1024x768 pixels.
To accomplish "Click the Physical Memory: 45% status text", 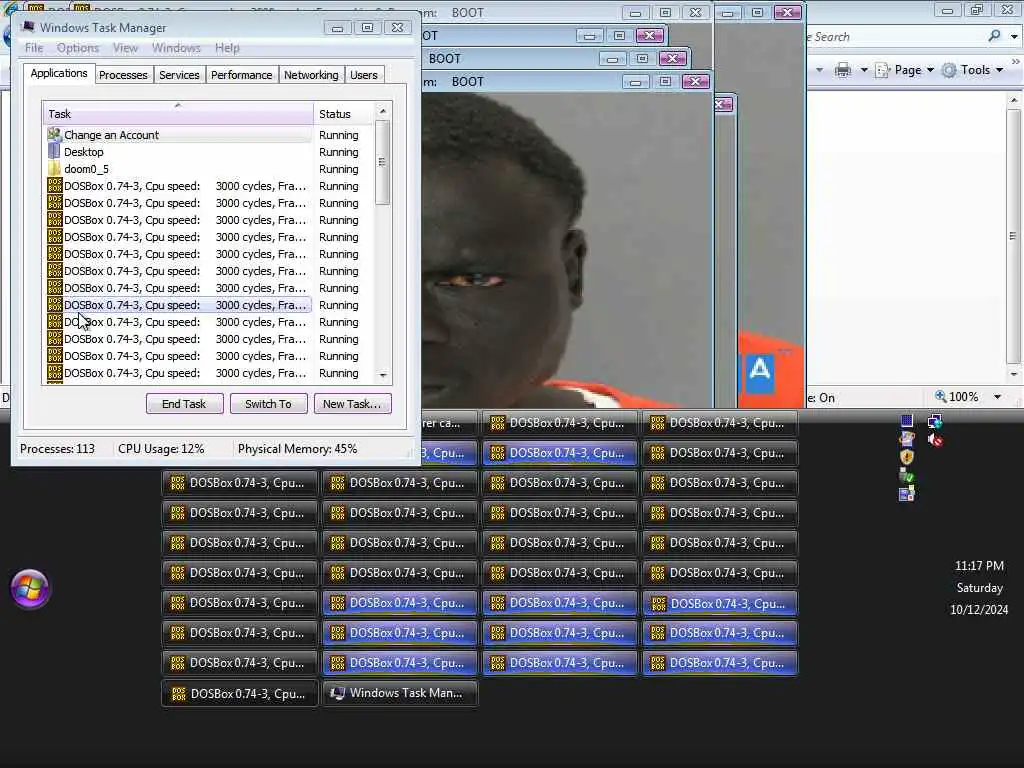I will pyautogui.click(x=297, y=449).
